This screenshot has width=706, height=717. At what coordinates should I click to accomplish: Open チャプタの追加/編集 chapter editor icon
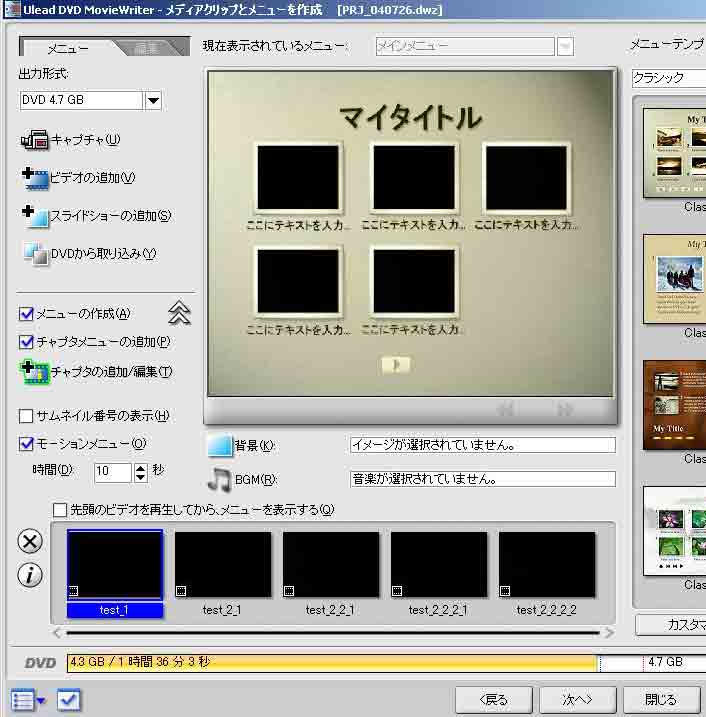pyautogui.click(x=35, y=372)
